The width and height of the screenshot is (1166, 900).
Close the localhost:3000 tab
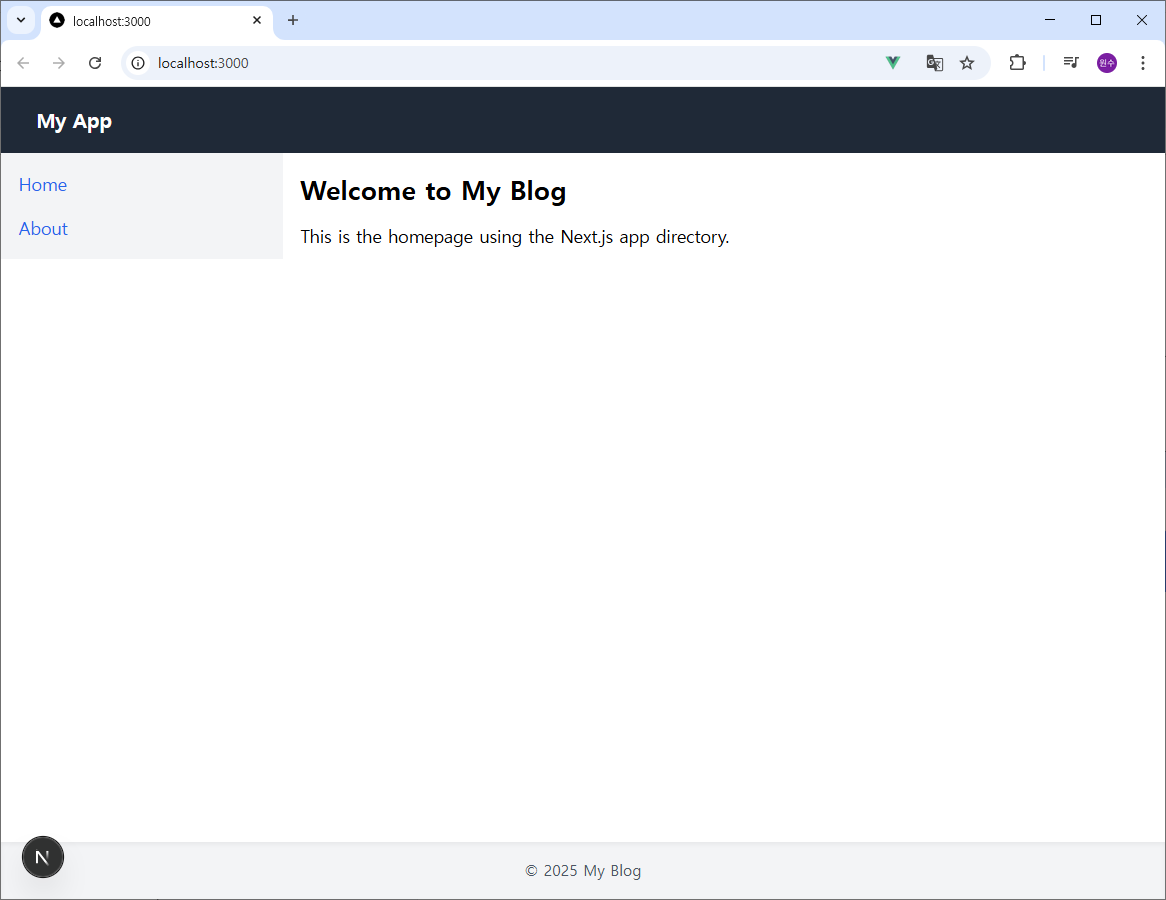257,20
